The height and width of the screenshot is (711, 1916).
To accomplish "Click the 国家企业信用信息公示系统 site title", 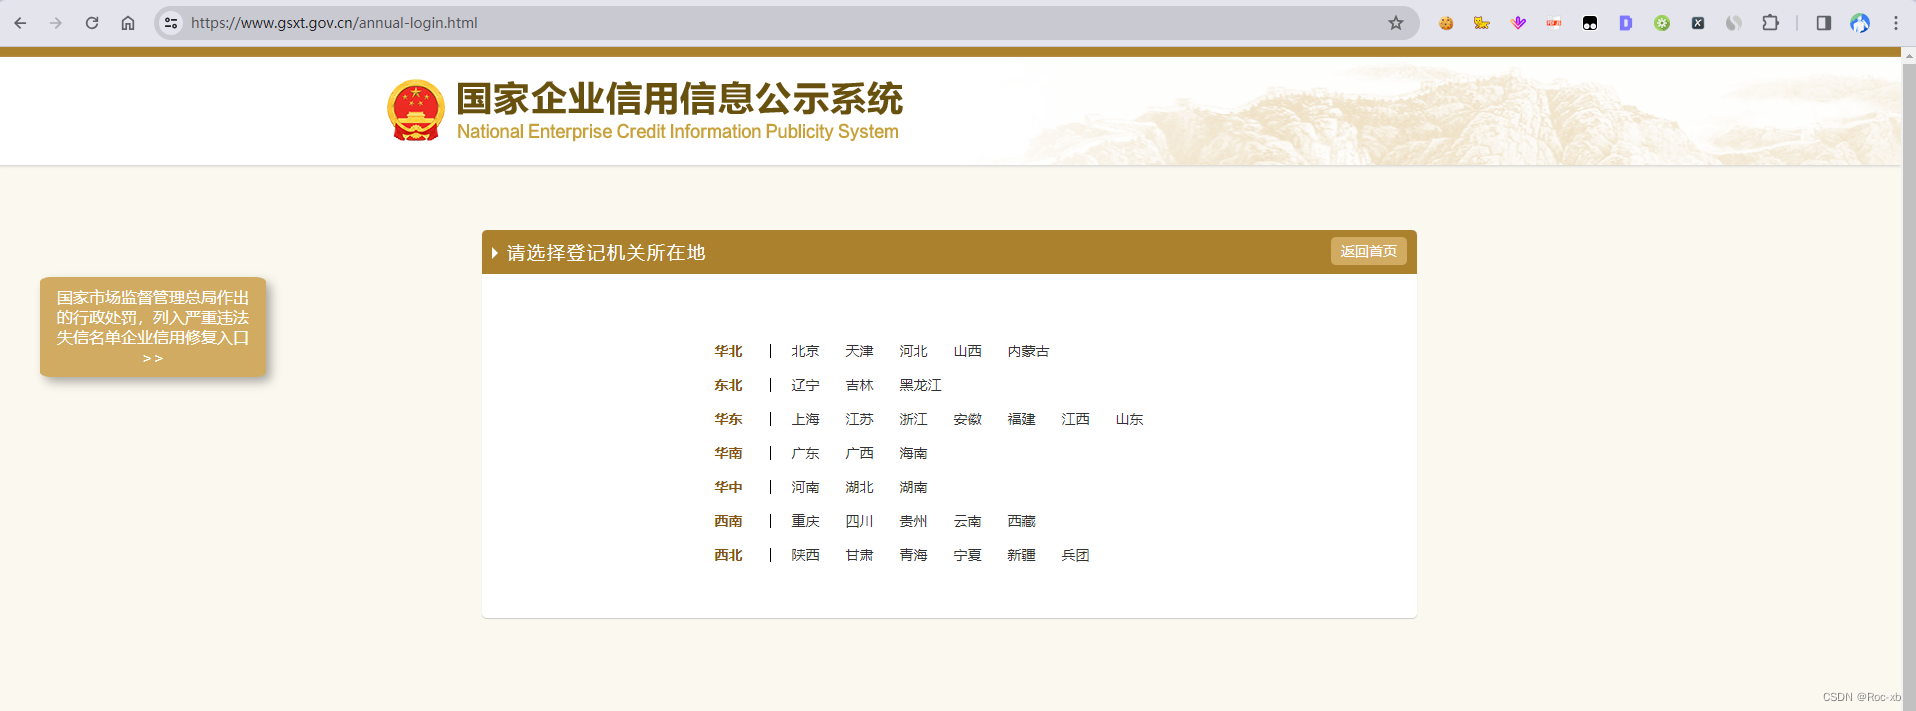I will click(679, 99).
